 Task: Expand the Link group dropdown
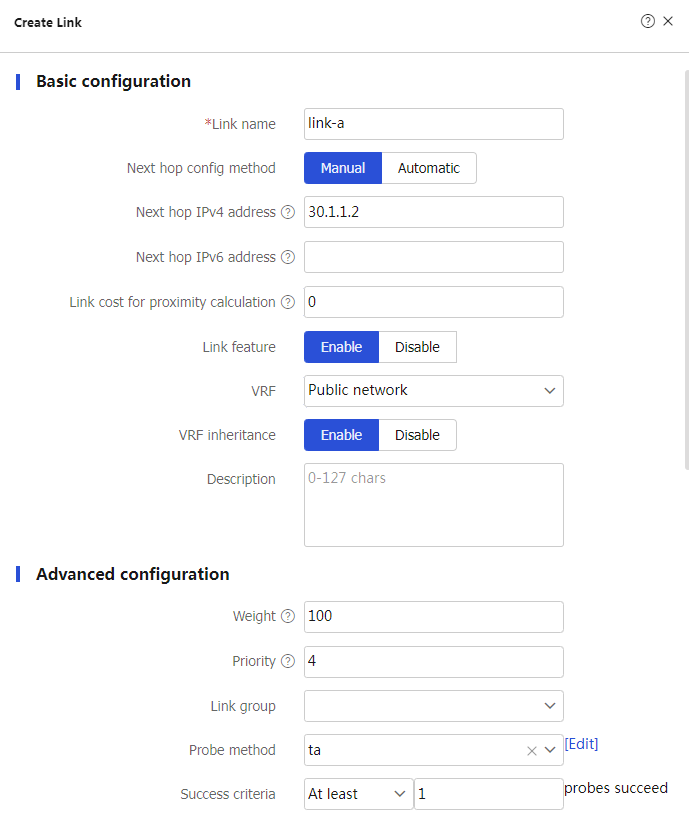point(434,706)
